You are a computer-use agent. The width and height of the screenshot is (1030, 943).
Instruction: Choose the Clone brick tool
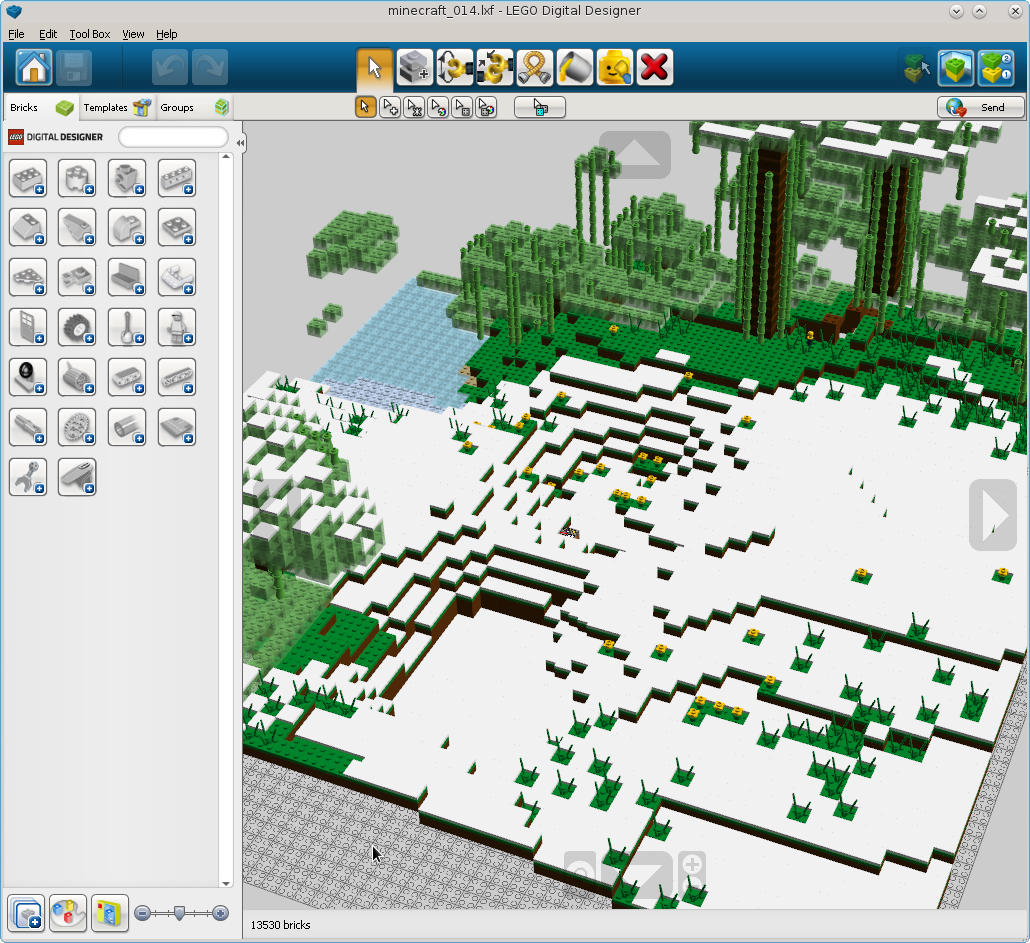(414, 68)
